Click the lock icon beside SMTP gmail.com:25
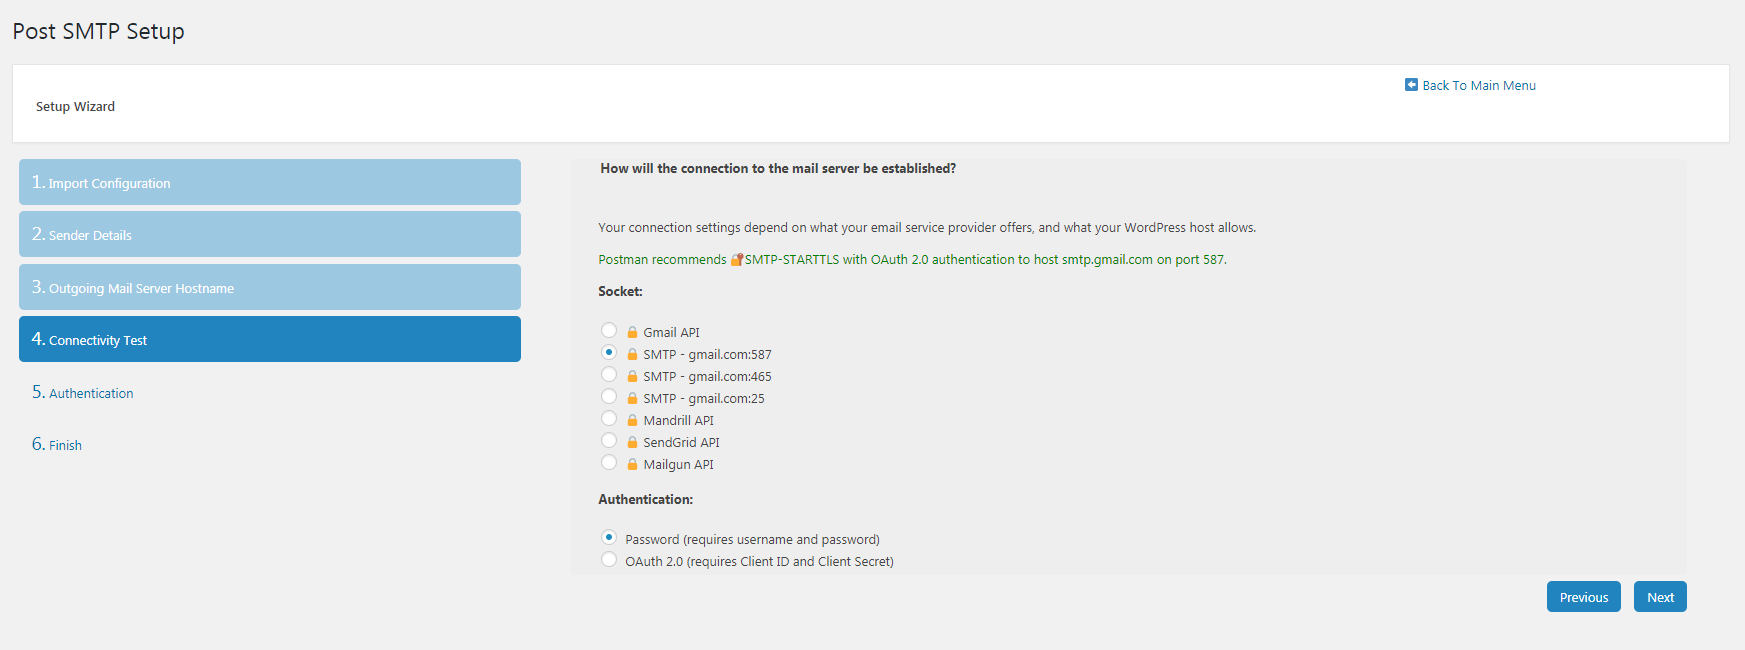The image size is (1745, 650). pyautogui.click(x=632, y=398)
